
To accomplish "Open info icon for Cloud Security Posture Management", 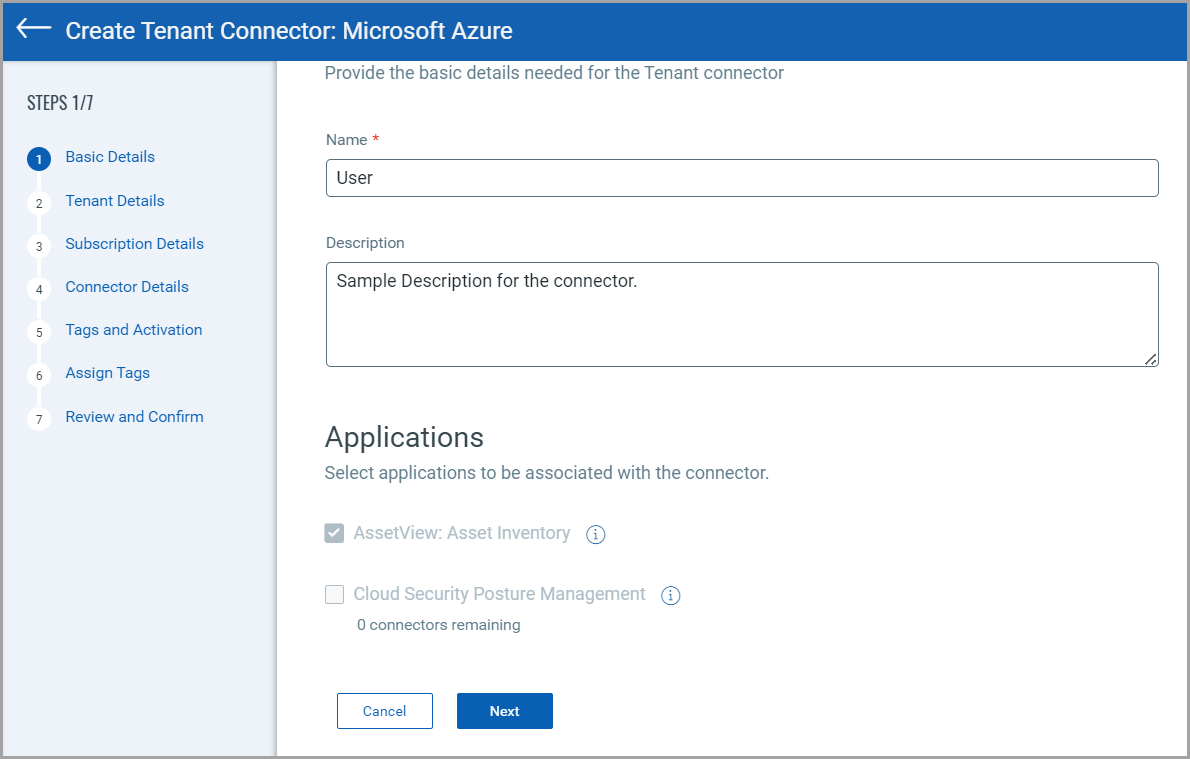I will tap(671, 596).
